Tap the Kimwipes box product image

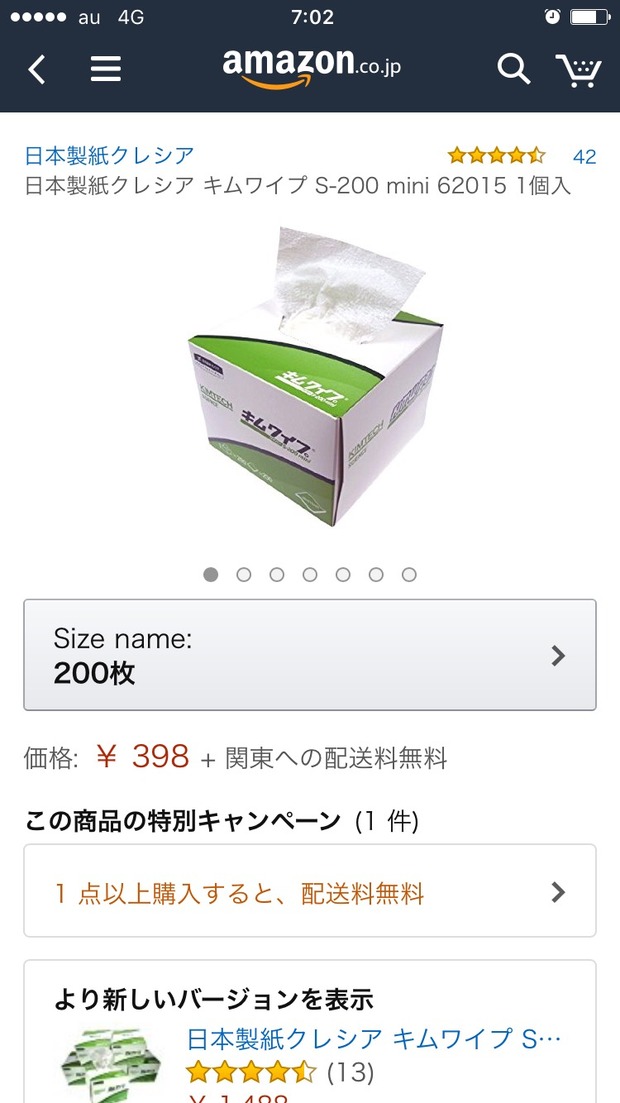pyautogui.click(x=315, y=376)
